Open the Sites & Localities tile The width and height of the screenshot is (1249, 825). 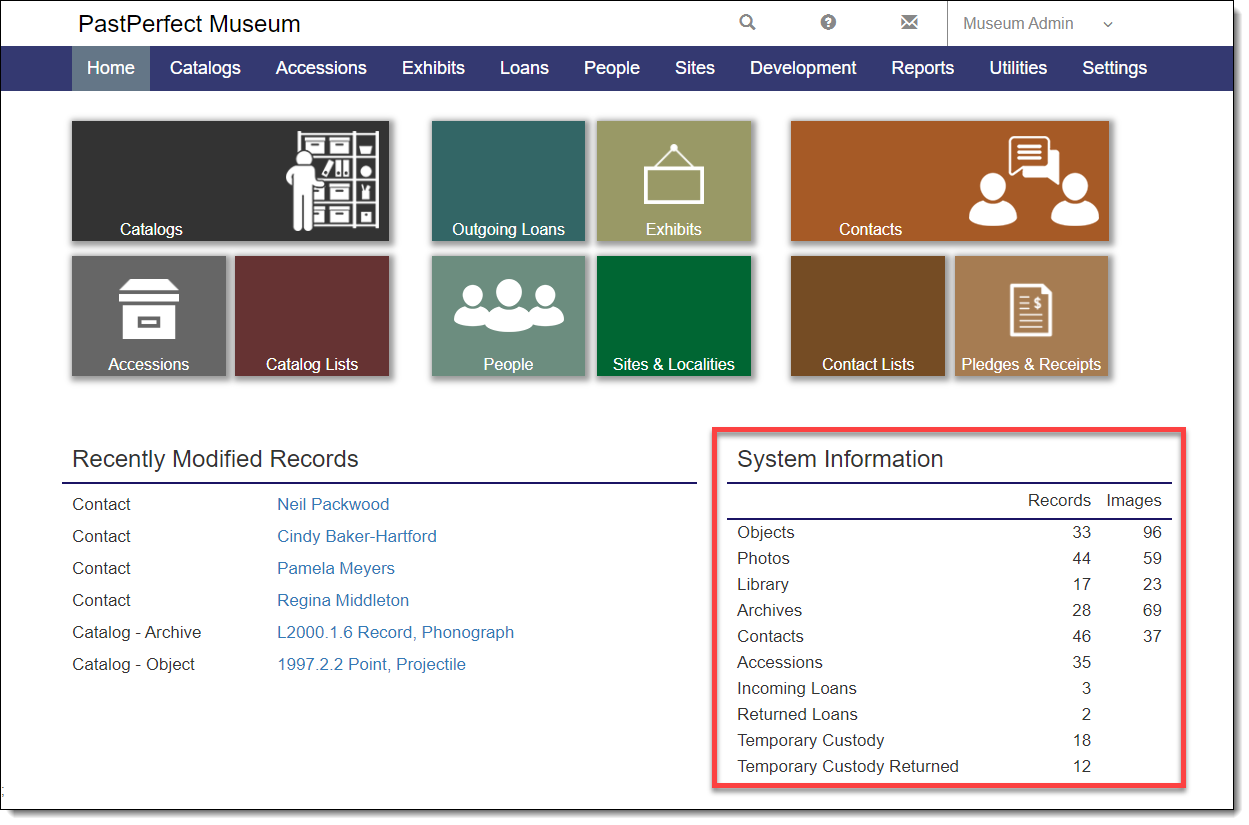click(673, 316)
